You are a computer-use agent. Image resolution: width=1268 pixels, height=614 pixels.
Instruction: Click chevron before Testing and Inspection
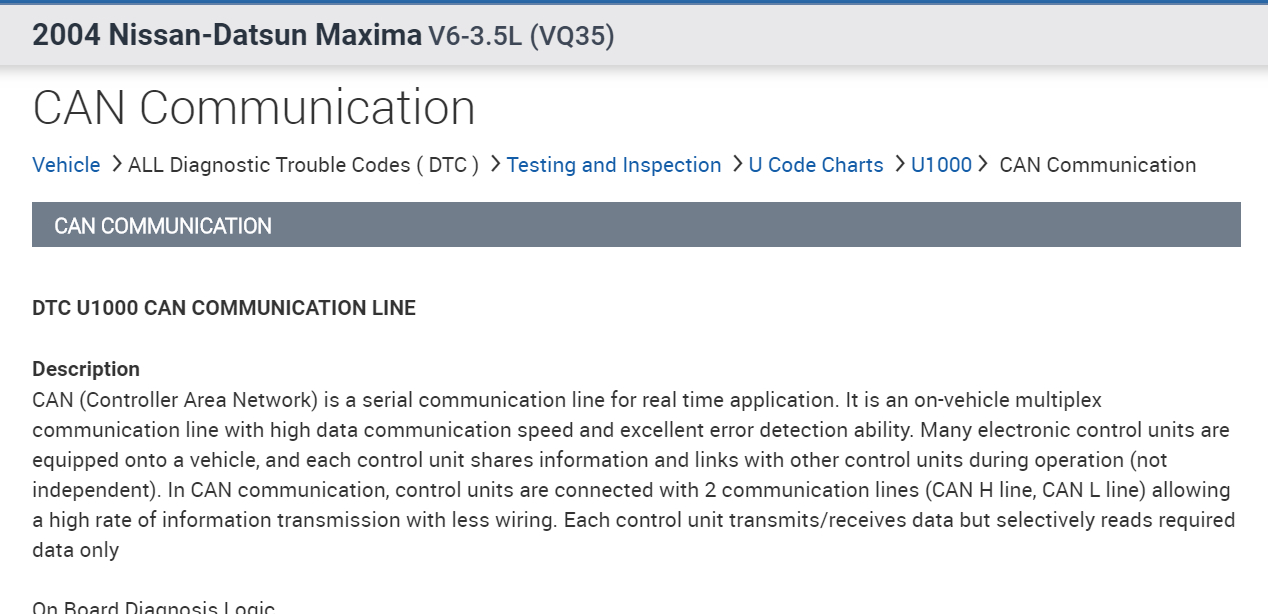click(495, 164)
